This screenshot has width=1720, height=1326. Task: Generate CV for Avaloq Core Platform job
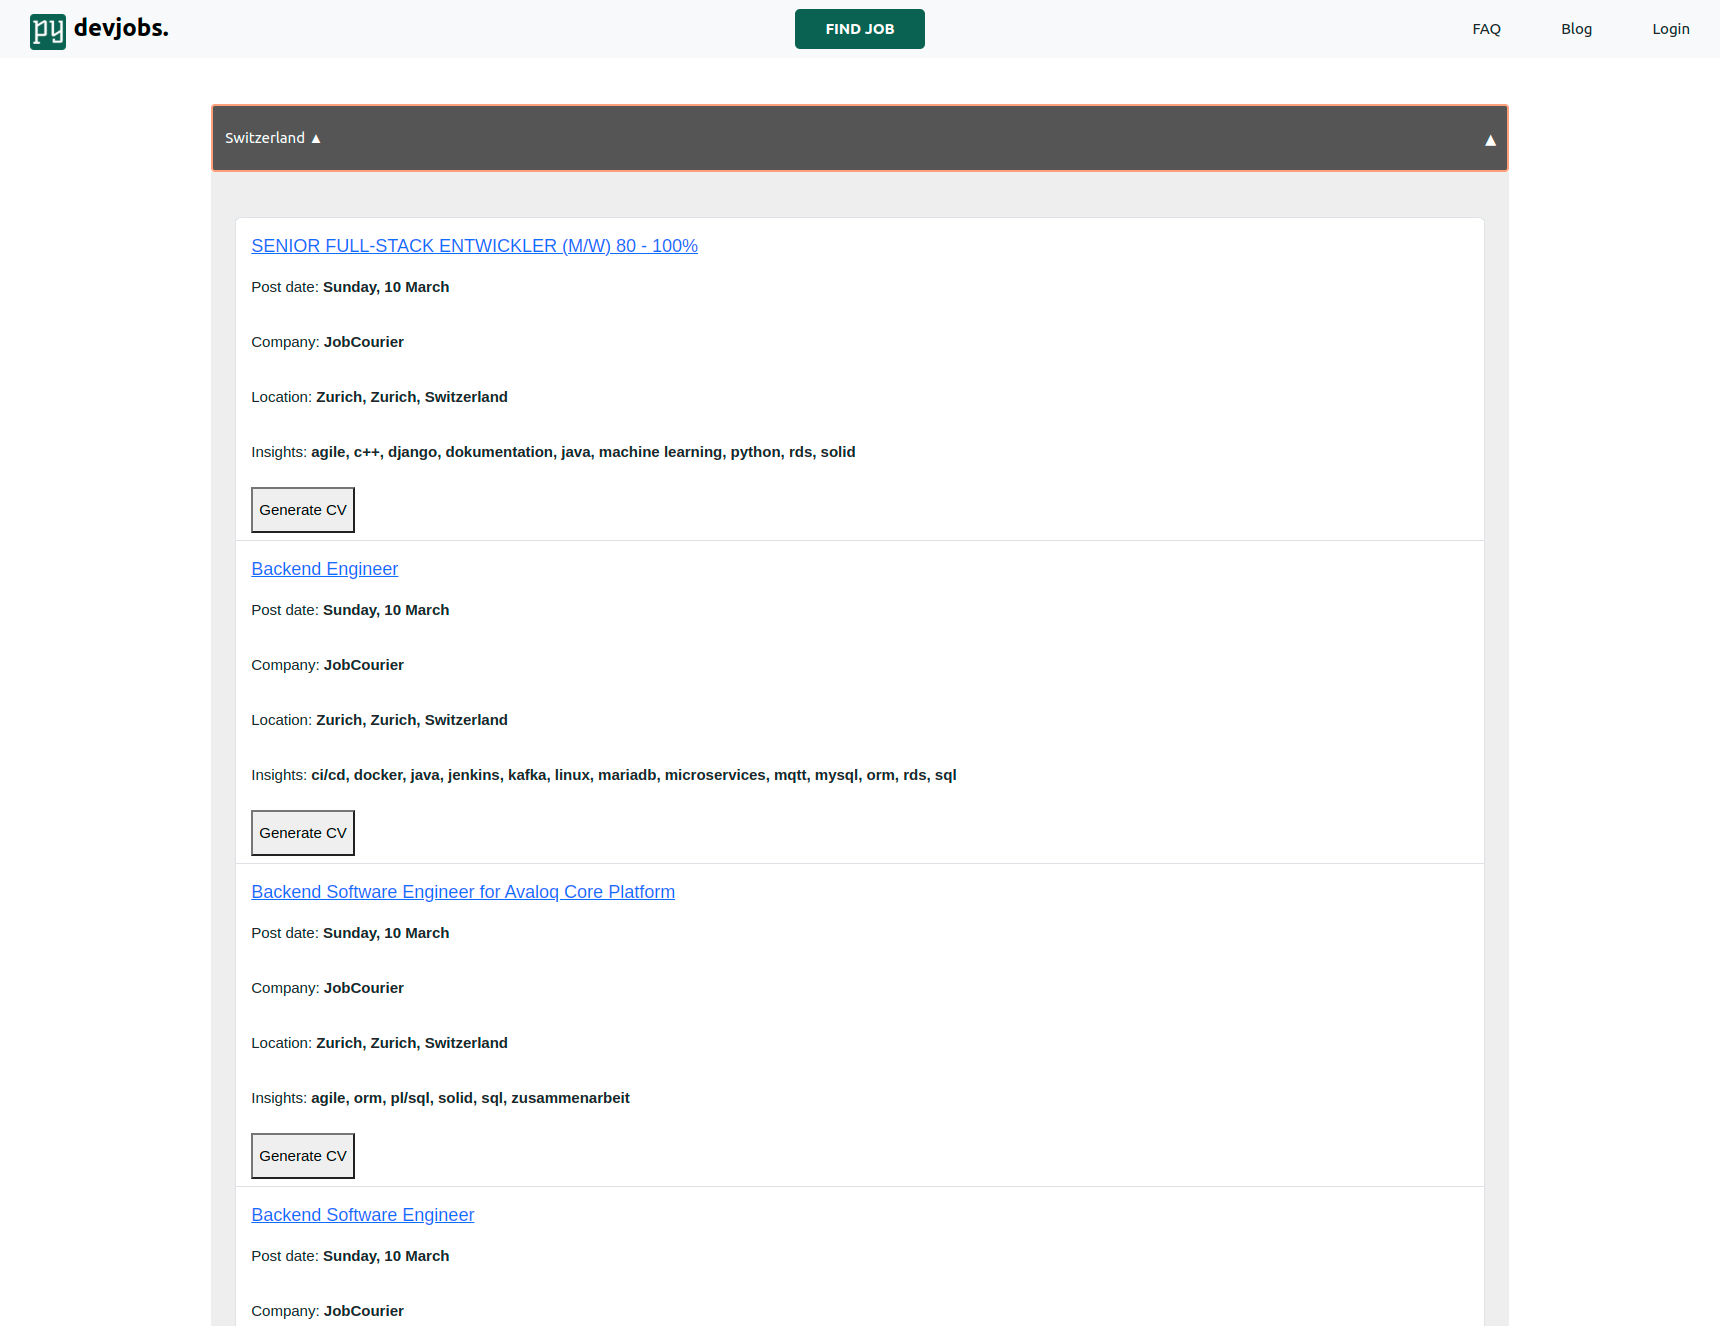303,1156
